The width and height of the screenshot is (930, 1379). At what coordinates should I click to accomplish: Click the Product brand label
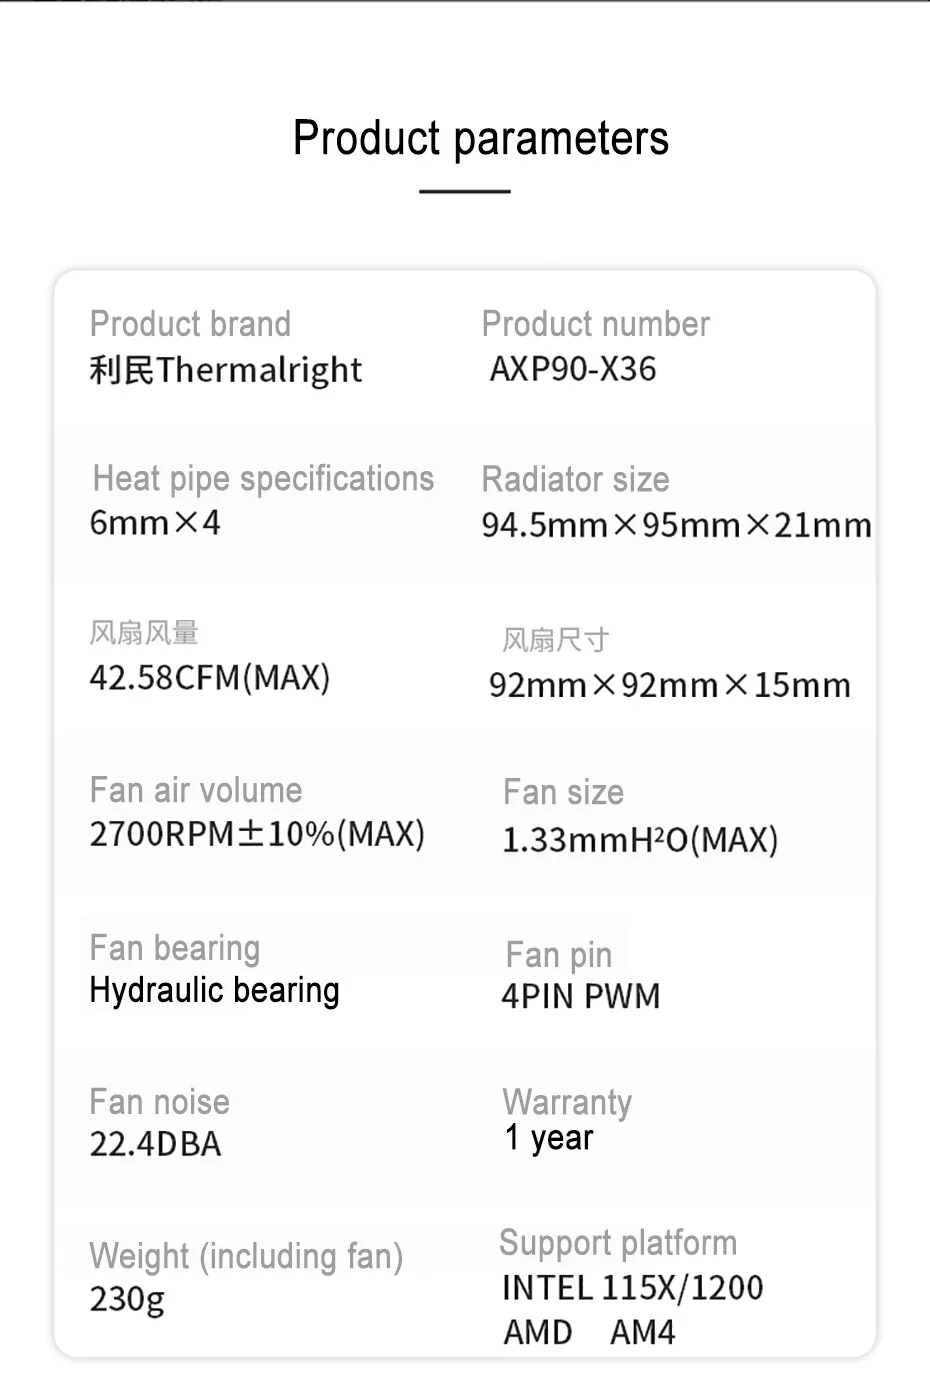tap(190, 324)
